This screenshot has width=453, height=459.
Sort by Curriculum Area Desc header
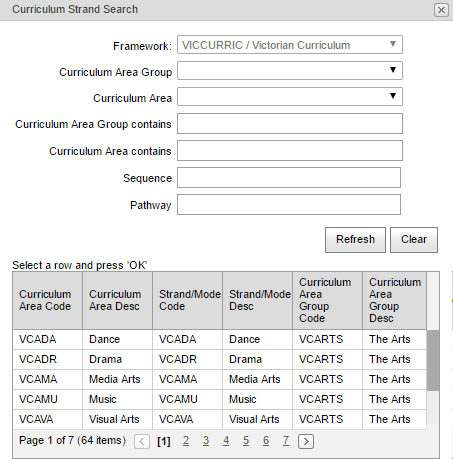[x=117, y=300]
